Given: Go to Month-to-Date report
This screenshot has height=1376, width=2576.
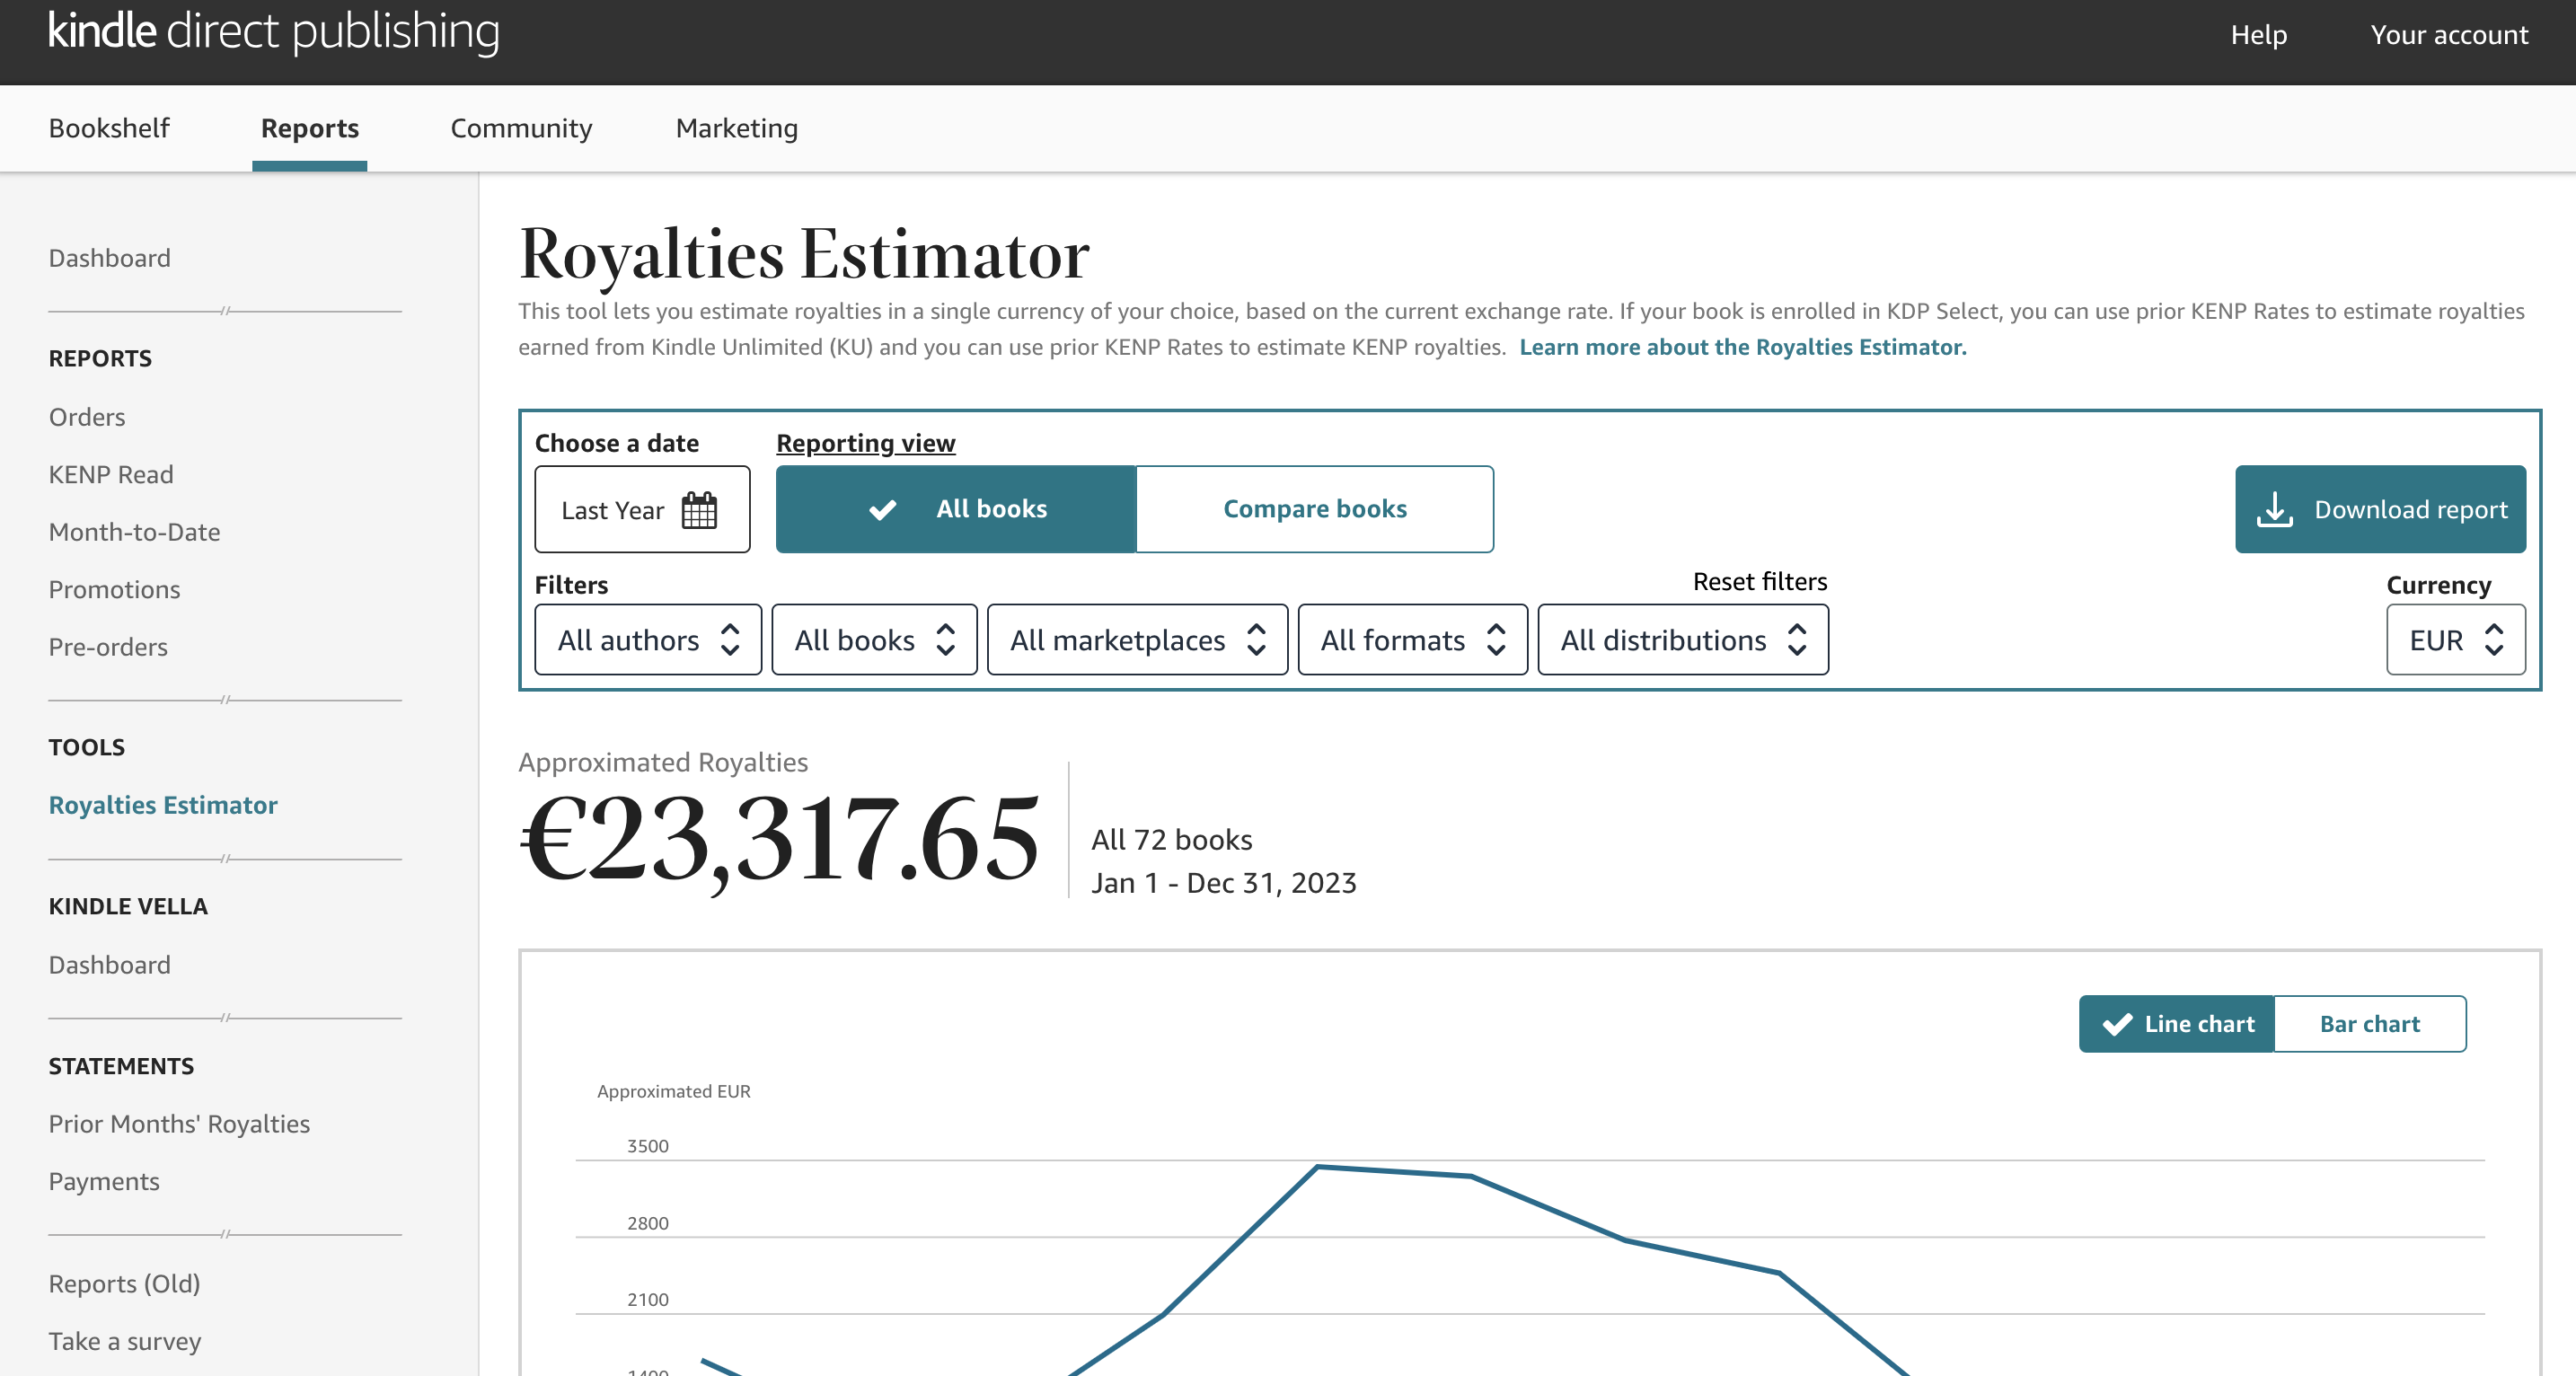Looking at the screenshot, I should (x=134, y=532).
